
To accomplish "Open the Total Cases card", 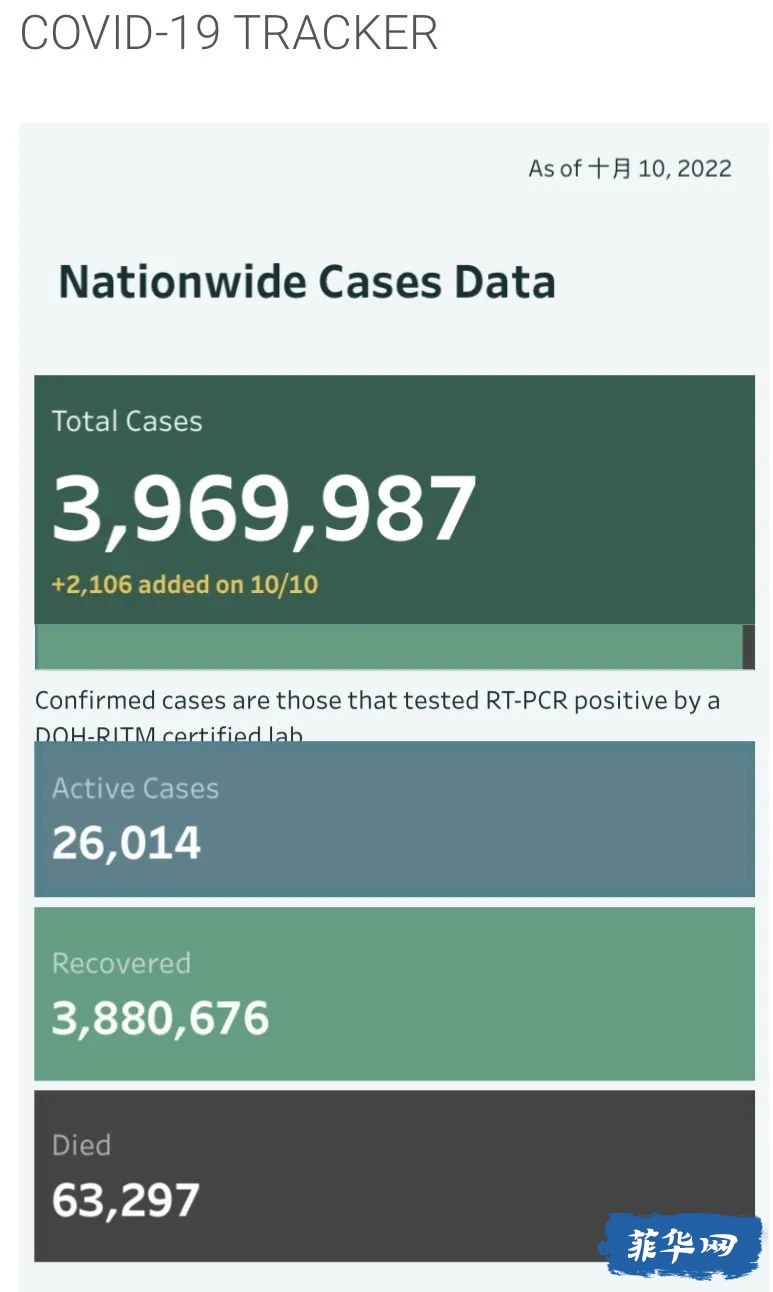I will coord(394,499).
